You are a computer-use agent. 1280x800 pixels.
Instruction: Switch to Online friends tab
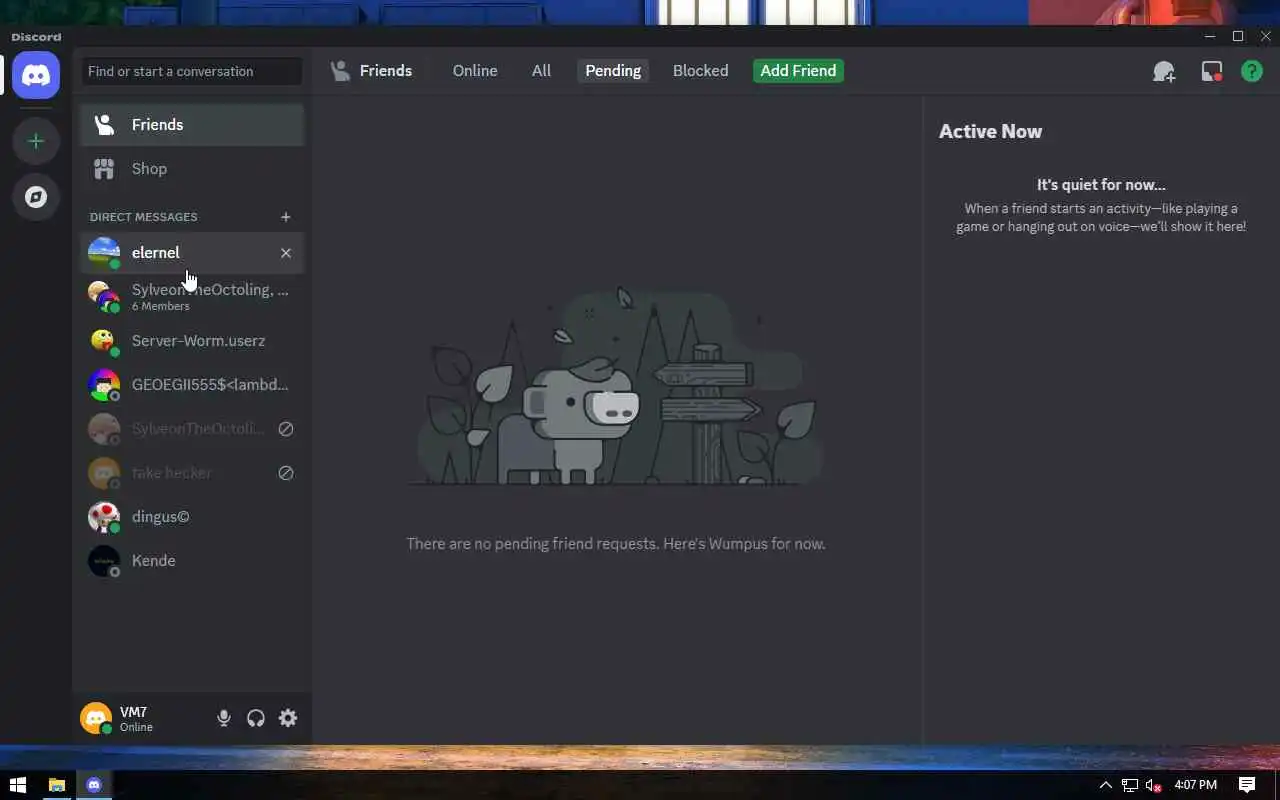tap(475, 71)
